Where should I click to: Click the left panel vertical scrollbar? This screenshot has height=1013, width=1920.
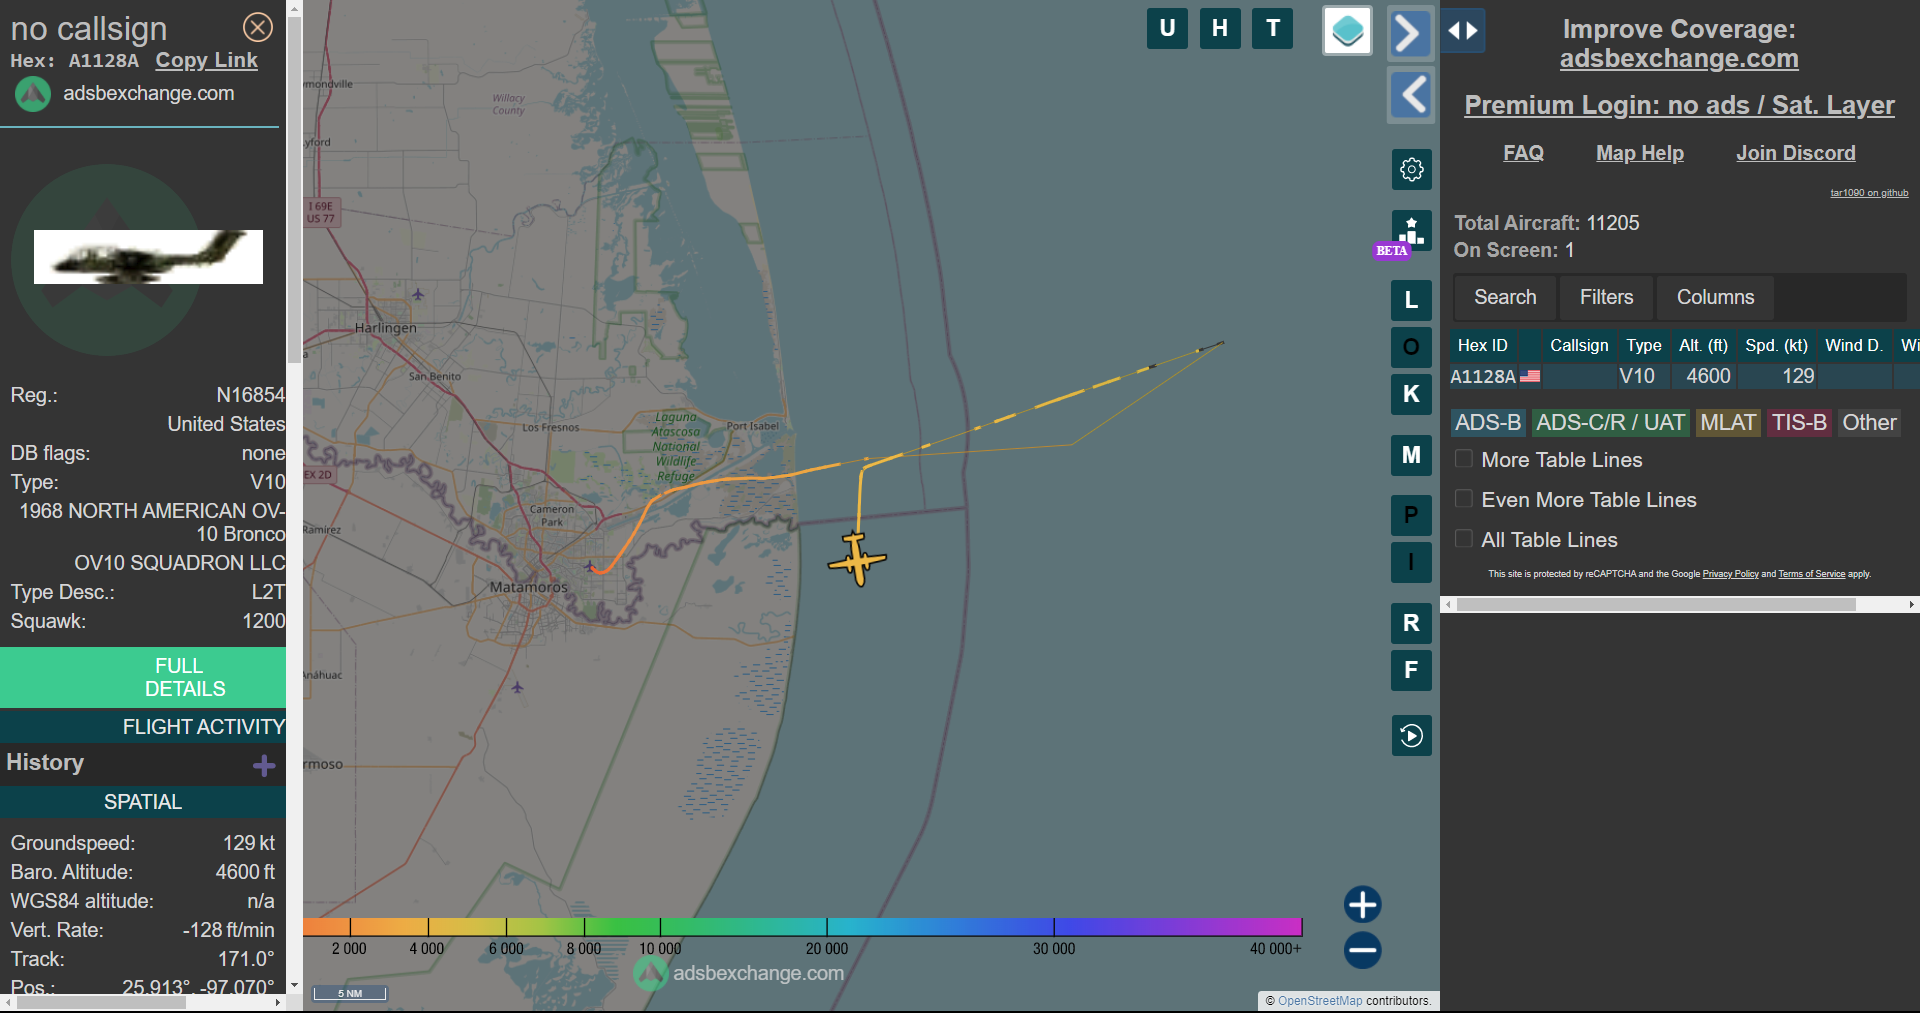[294, 190]
